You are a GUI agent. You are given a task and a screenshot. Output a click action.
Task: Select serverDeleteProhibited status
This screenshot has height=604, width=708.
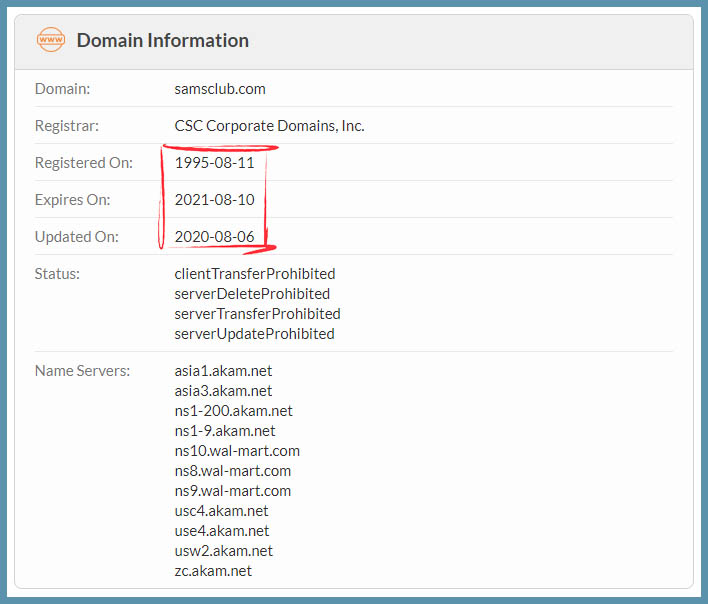pos(252,294)
